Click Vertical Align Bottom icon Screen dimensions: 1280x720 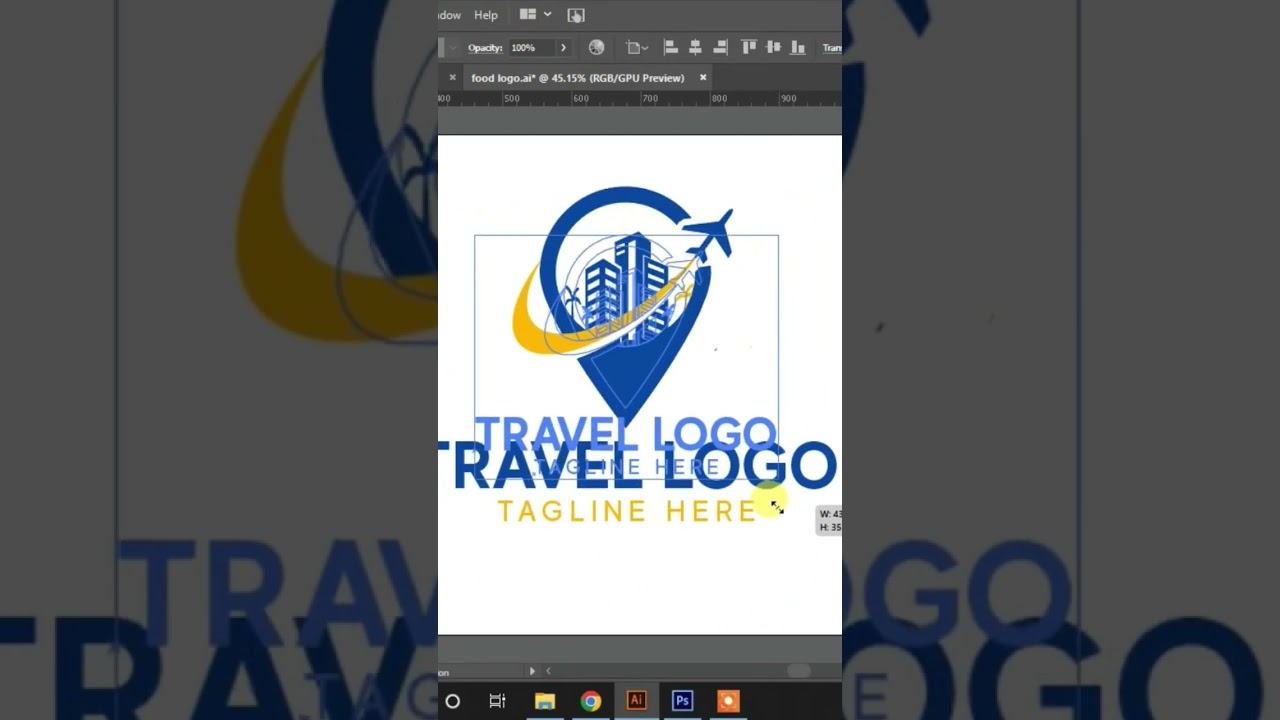(797, 47)
